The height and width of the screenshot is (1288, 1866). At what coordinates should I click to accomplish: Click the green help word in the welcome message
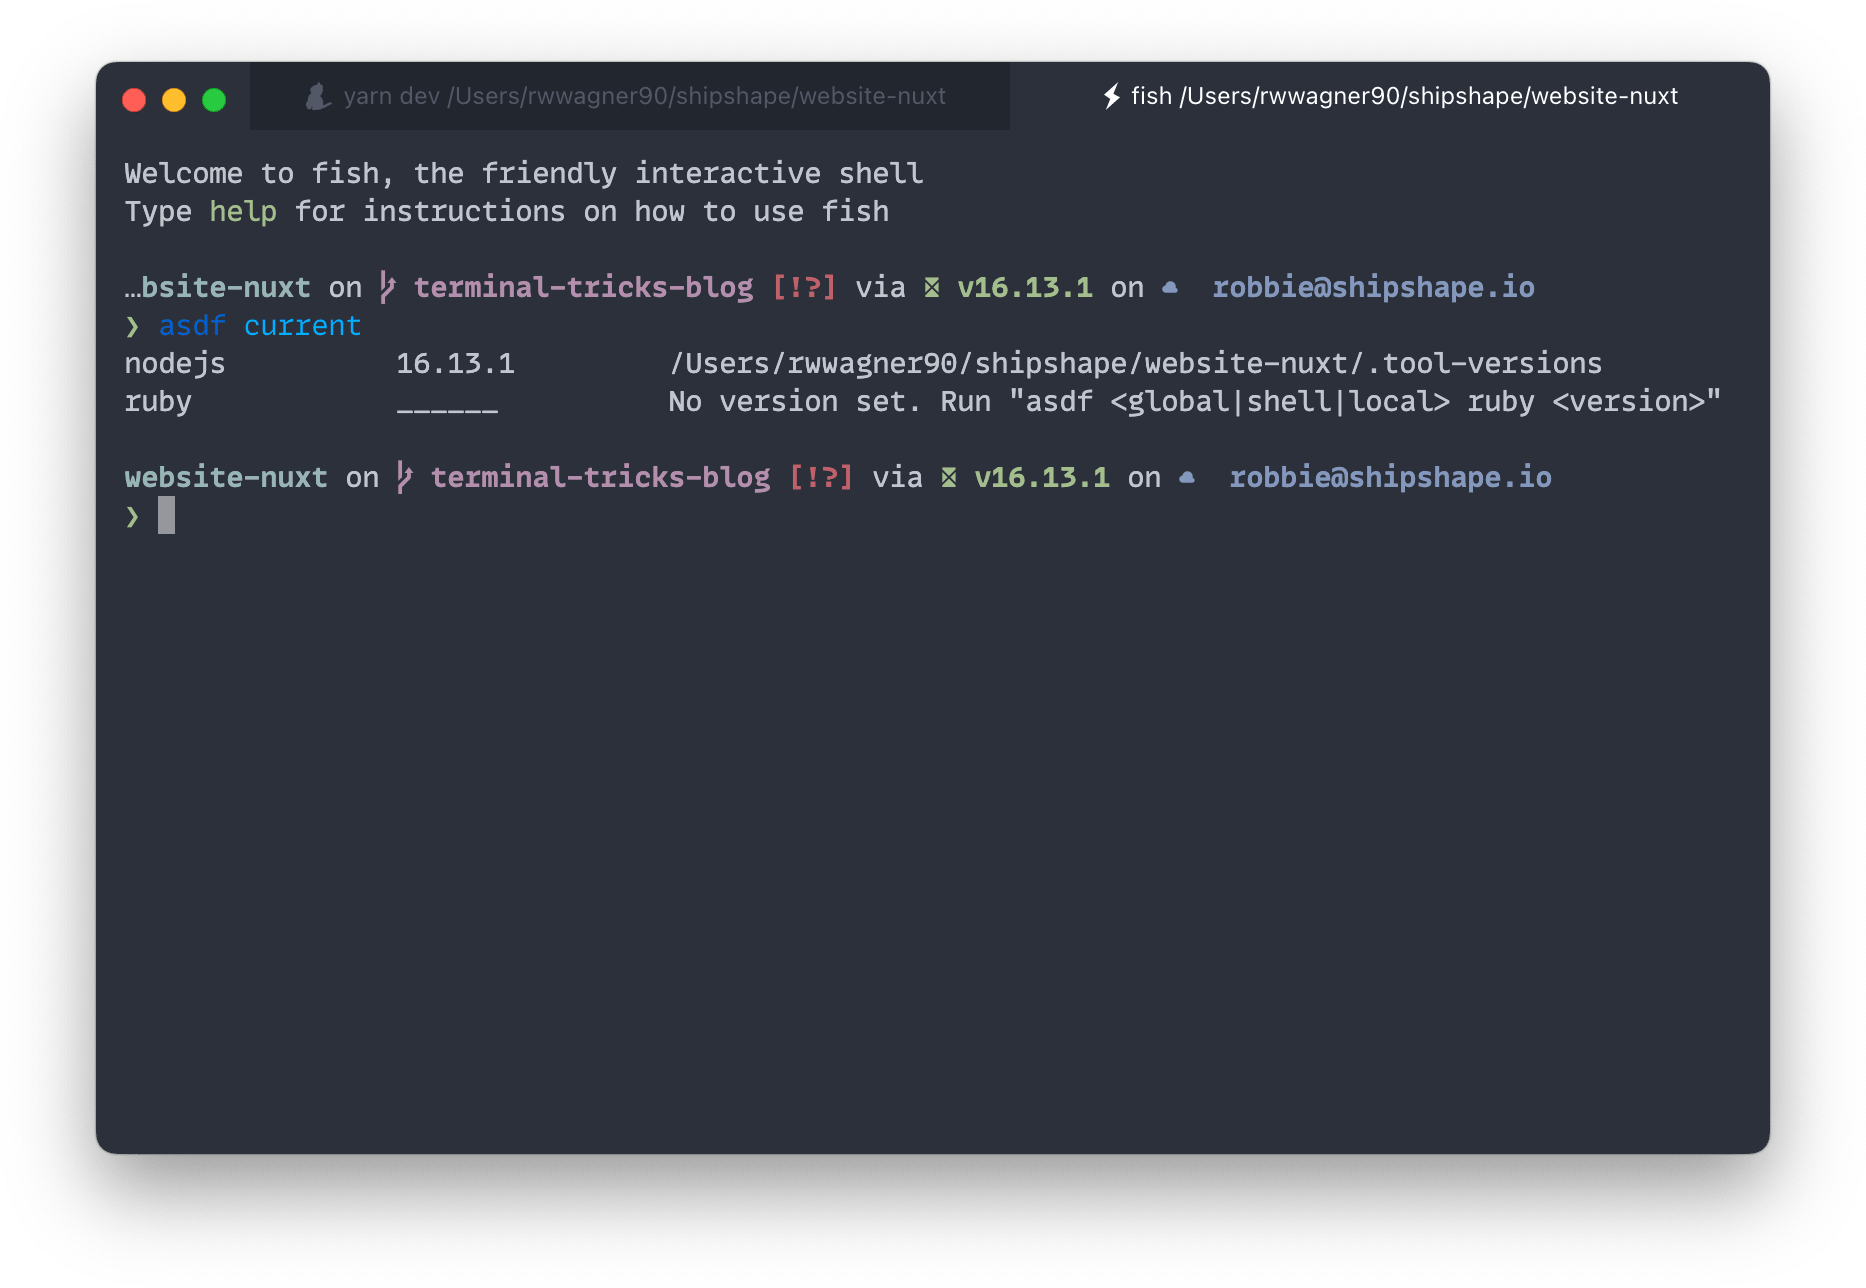tap(242, 211)
